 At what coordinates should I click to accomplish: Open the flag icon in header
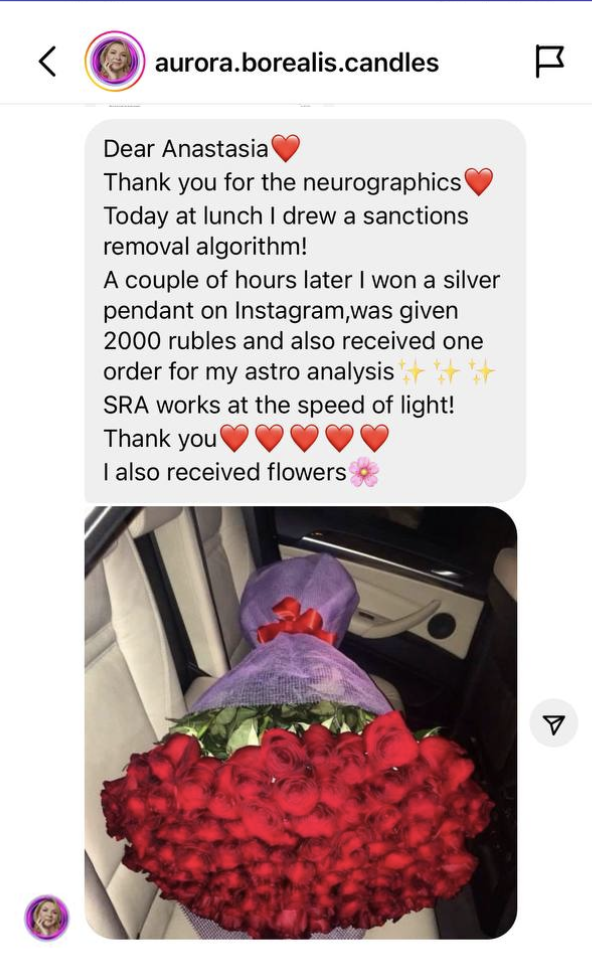pos(549,61)
